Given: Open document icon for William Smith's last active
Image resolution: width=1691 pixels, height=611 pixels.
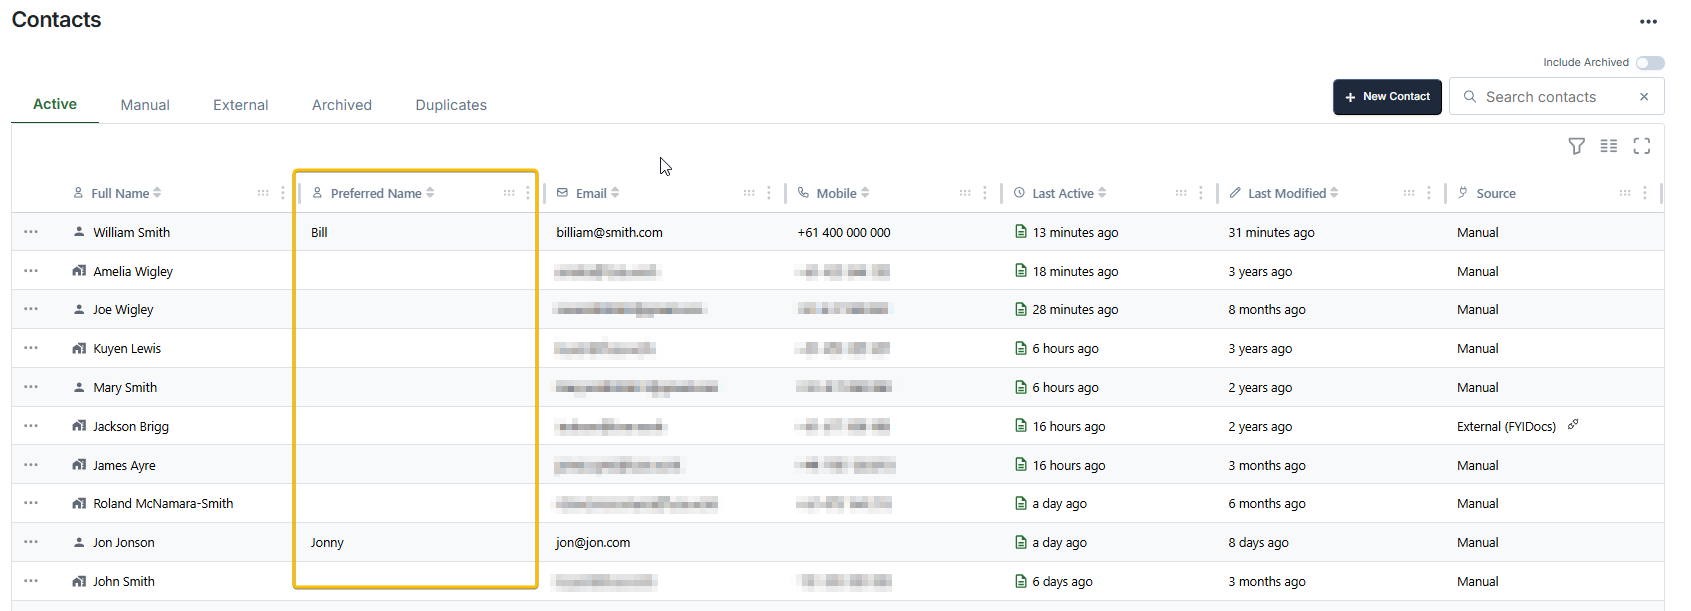Looking at the screenshot, I should (1020, 232).
